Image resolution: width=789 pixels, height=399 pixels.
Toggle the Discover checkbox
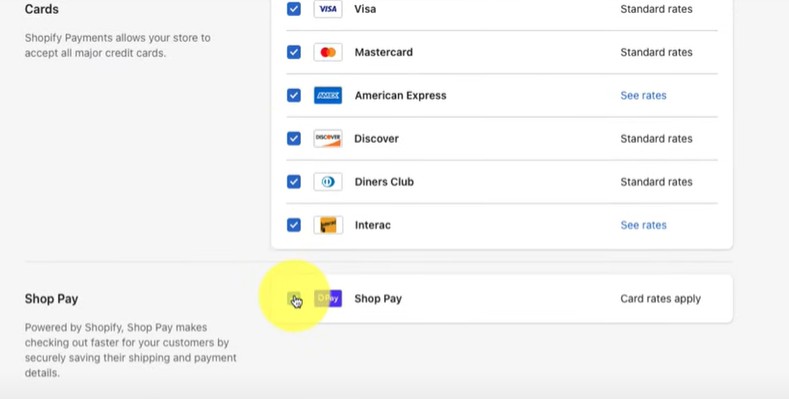tap(294, 139)
